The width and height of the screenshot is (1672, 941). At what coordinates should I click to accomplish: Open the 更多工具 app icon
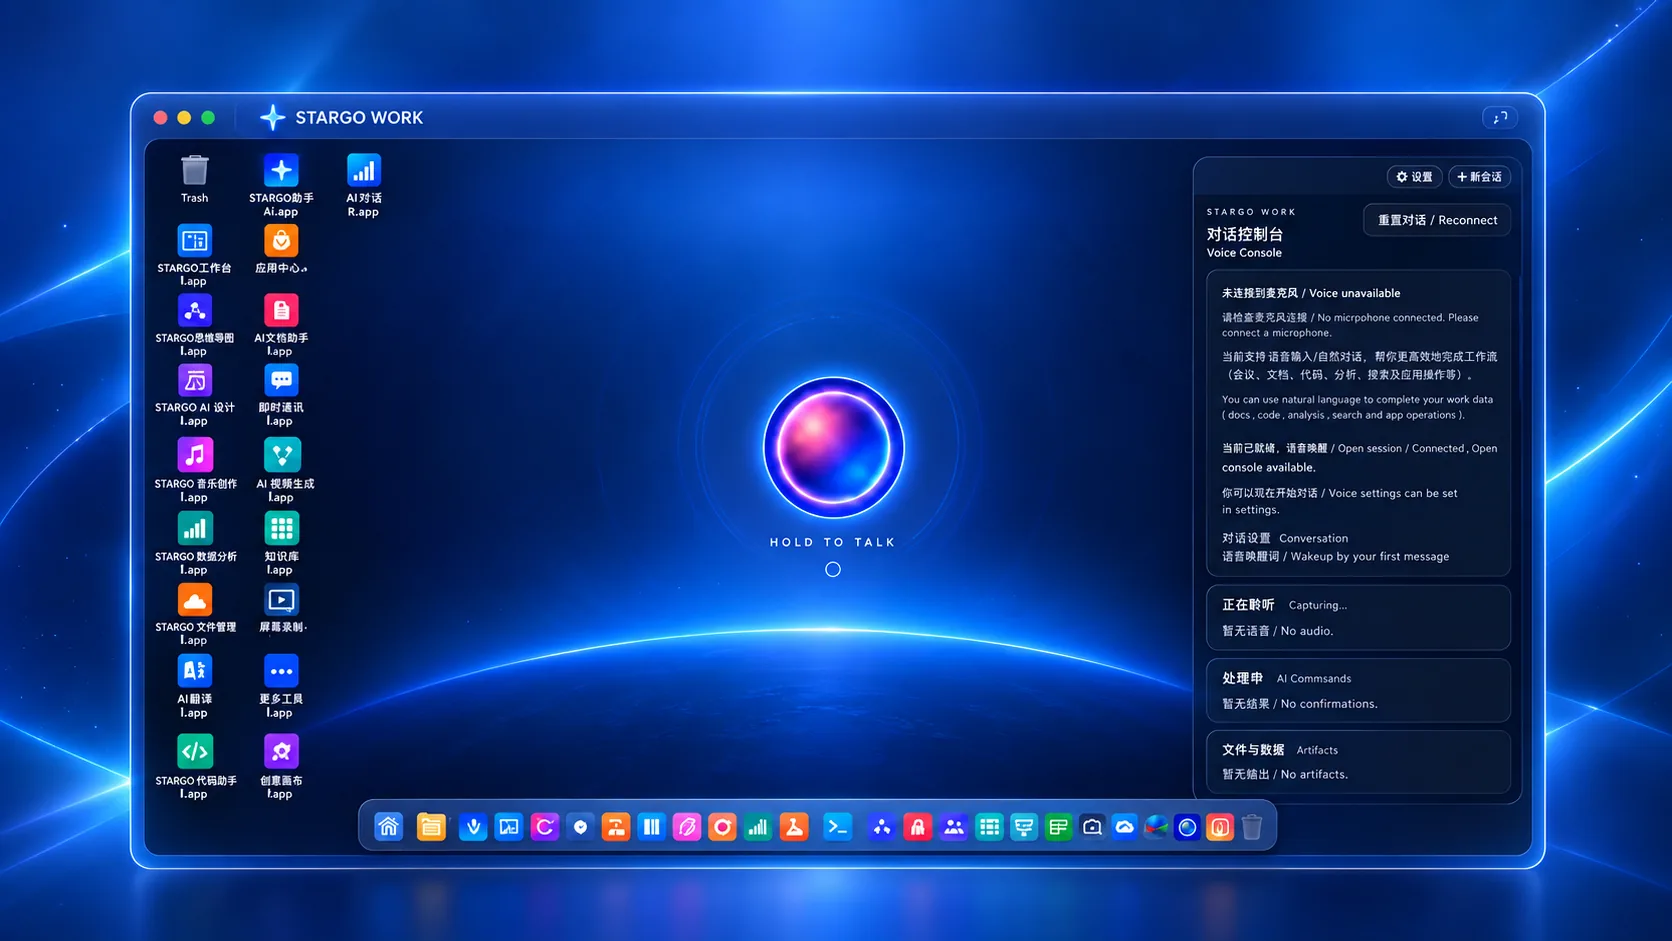tap(281, 671)
